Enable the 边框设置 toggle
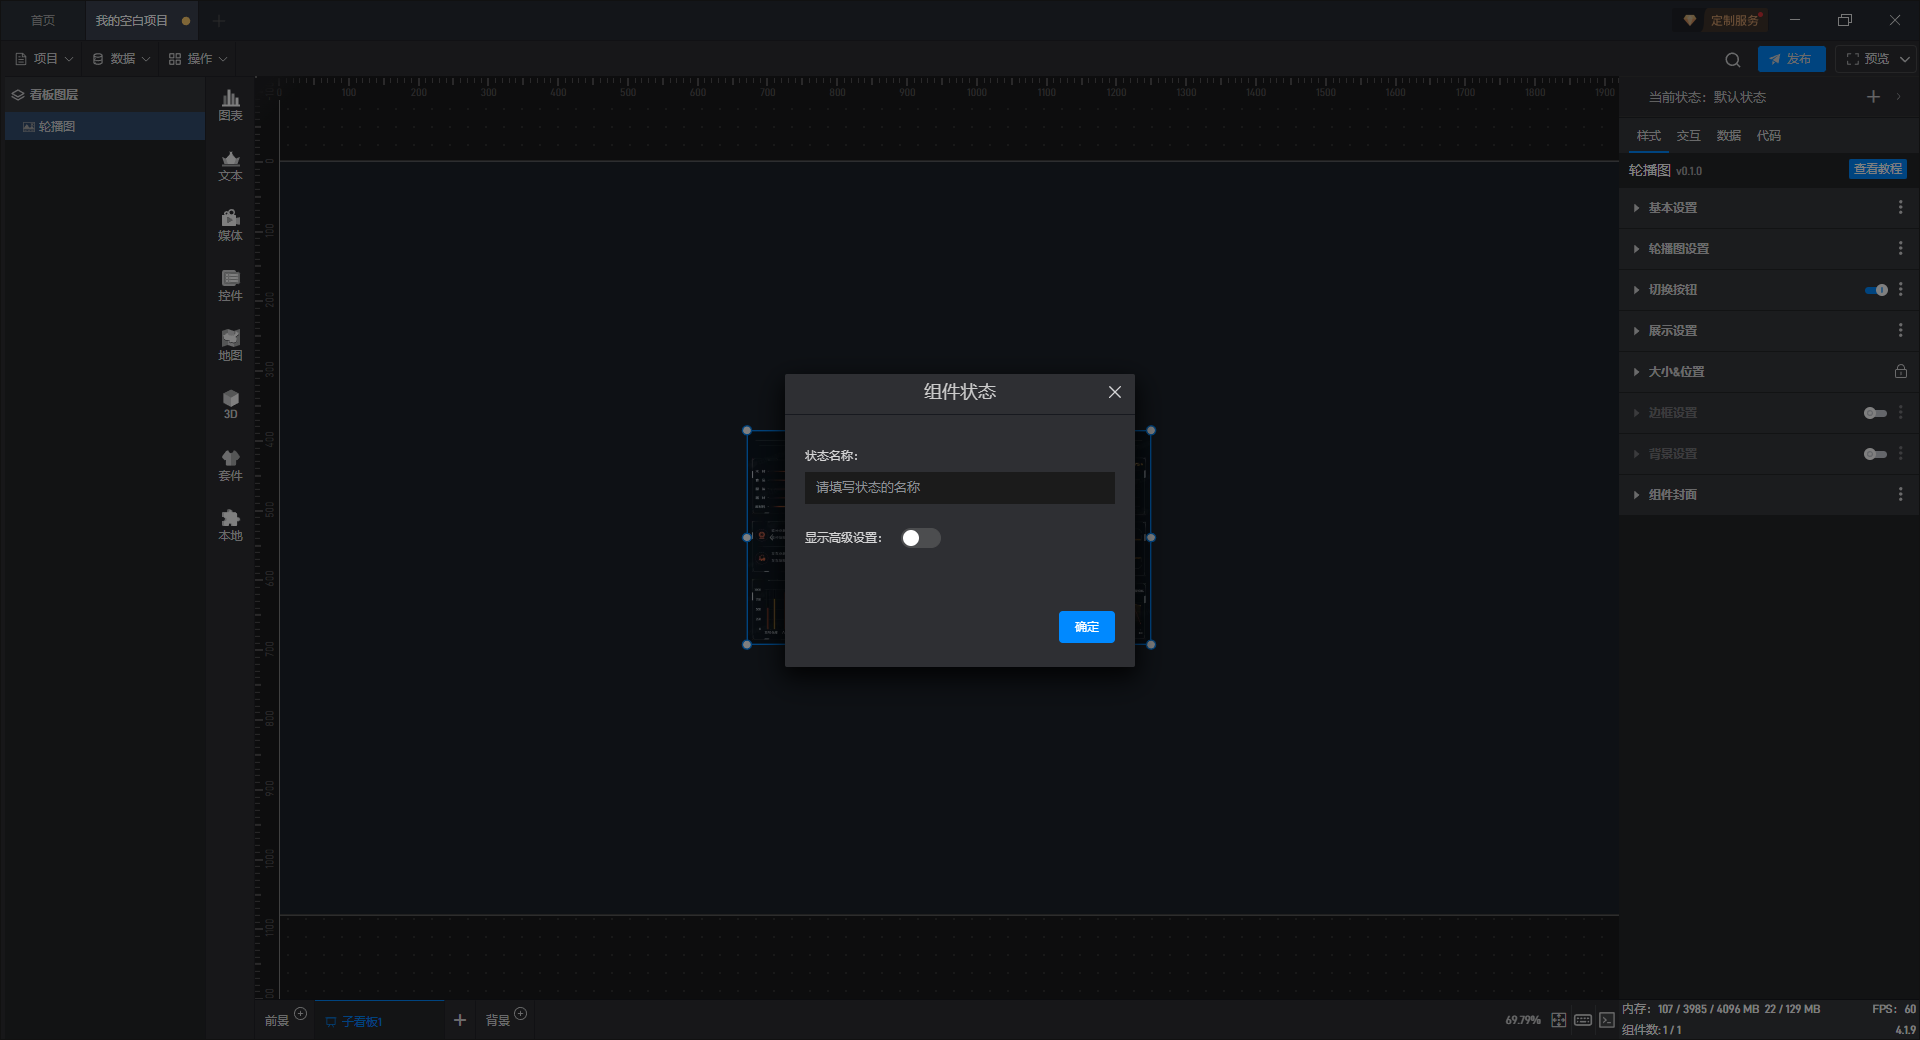The height and width of the screenshot is (1040, 1920). [x=1875, y=413]
